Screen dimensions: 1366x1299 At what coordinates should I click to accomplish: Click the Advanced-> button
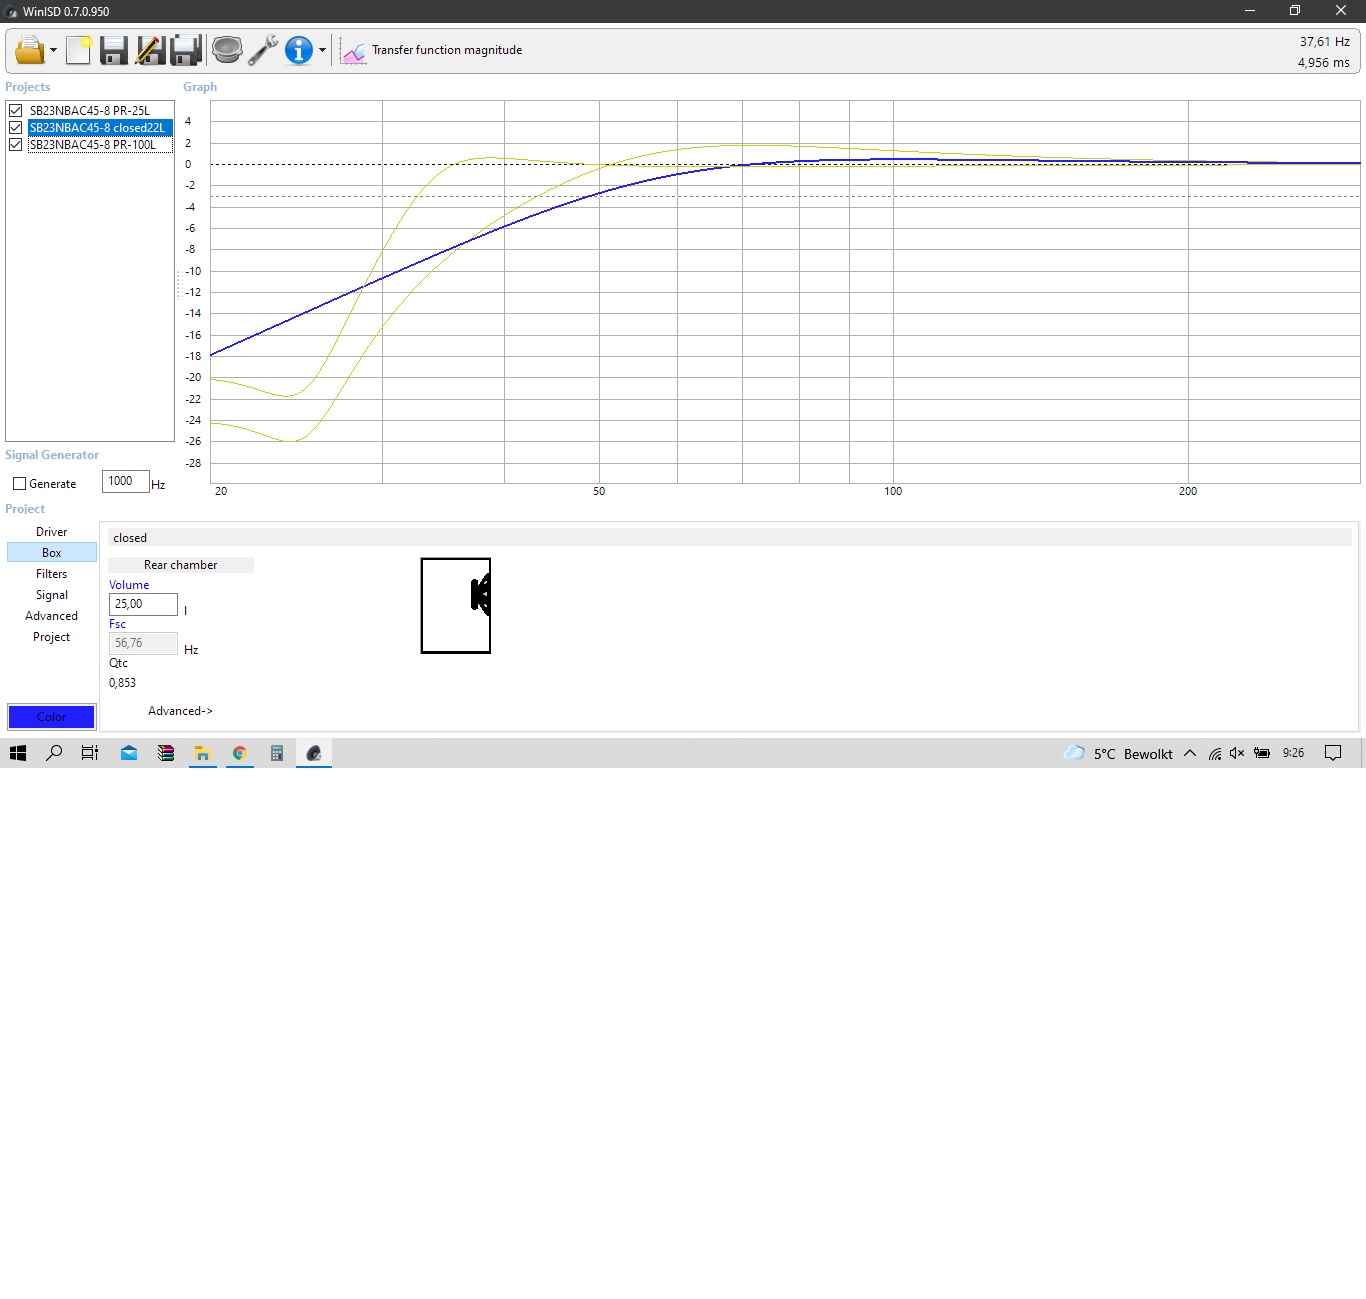click(x=180, y=711)
